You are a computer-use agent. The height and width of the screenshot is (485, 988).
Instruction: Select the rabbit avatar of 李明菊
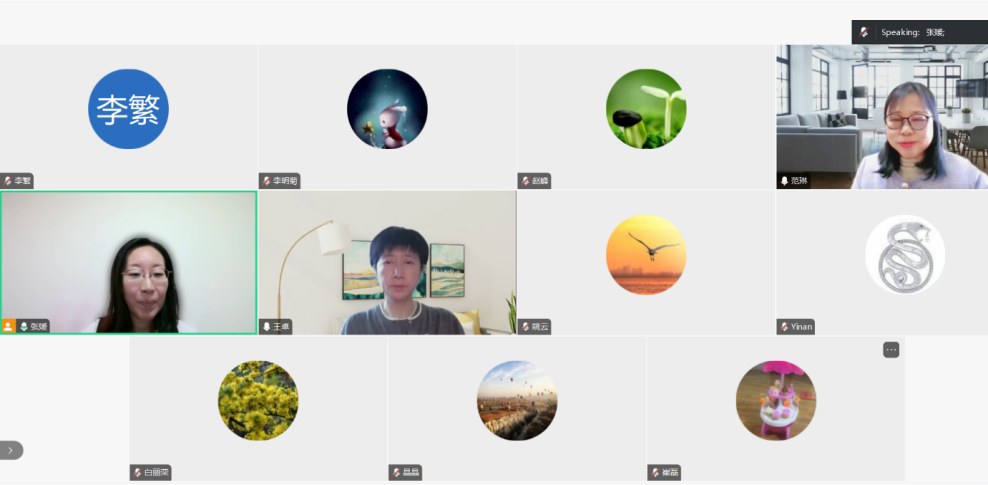(388, 109)
